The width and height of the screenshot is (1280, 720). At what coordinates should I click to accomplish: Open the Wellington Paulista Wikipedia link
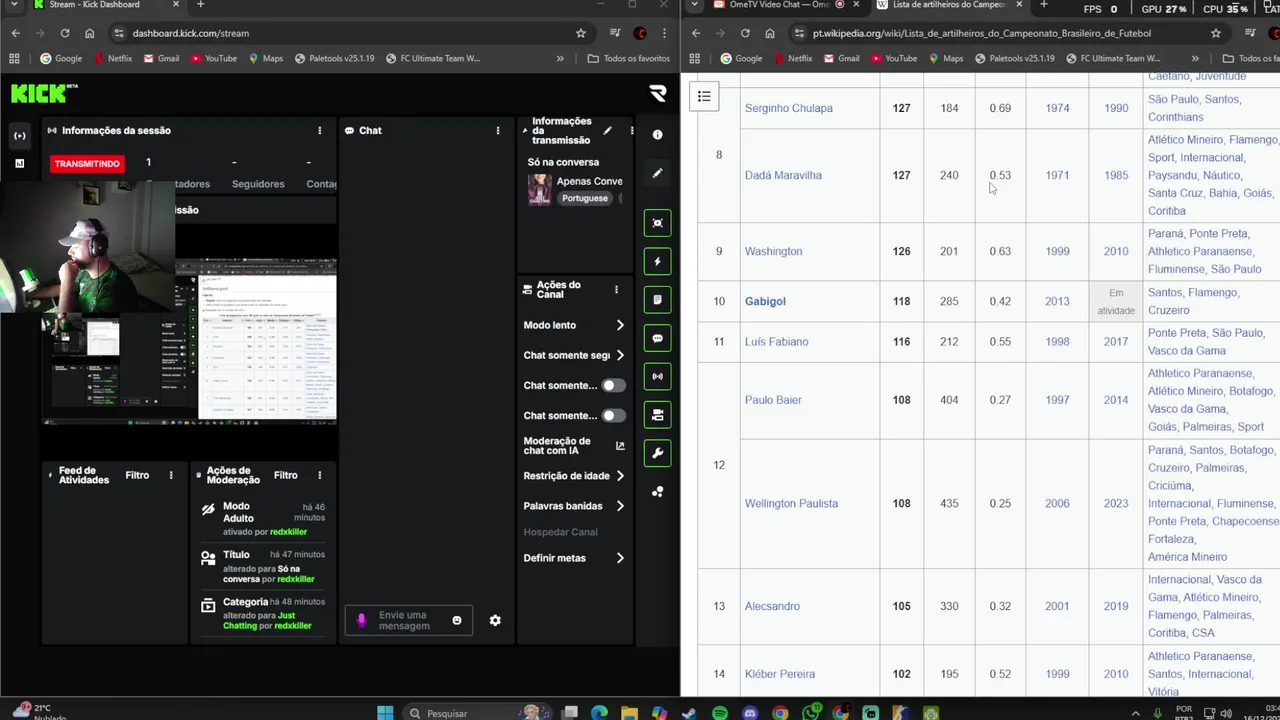[791, 503]
